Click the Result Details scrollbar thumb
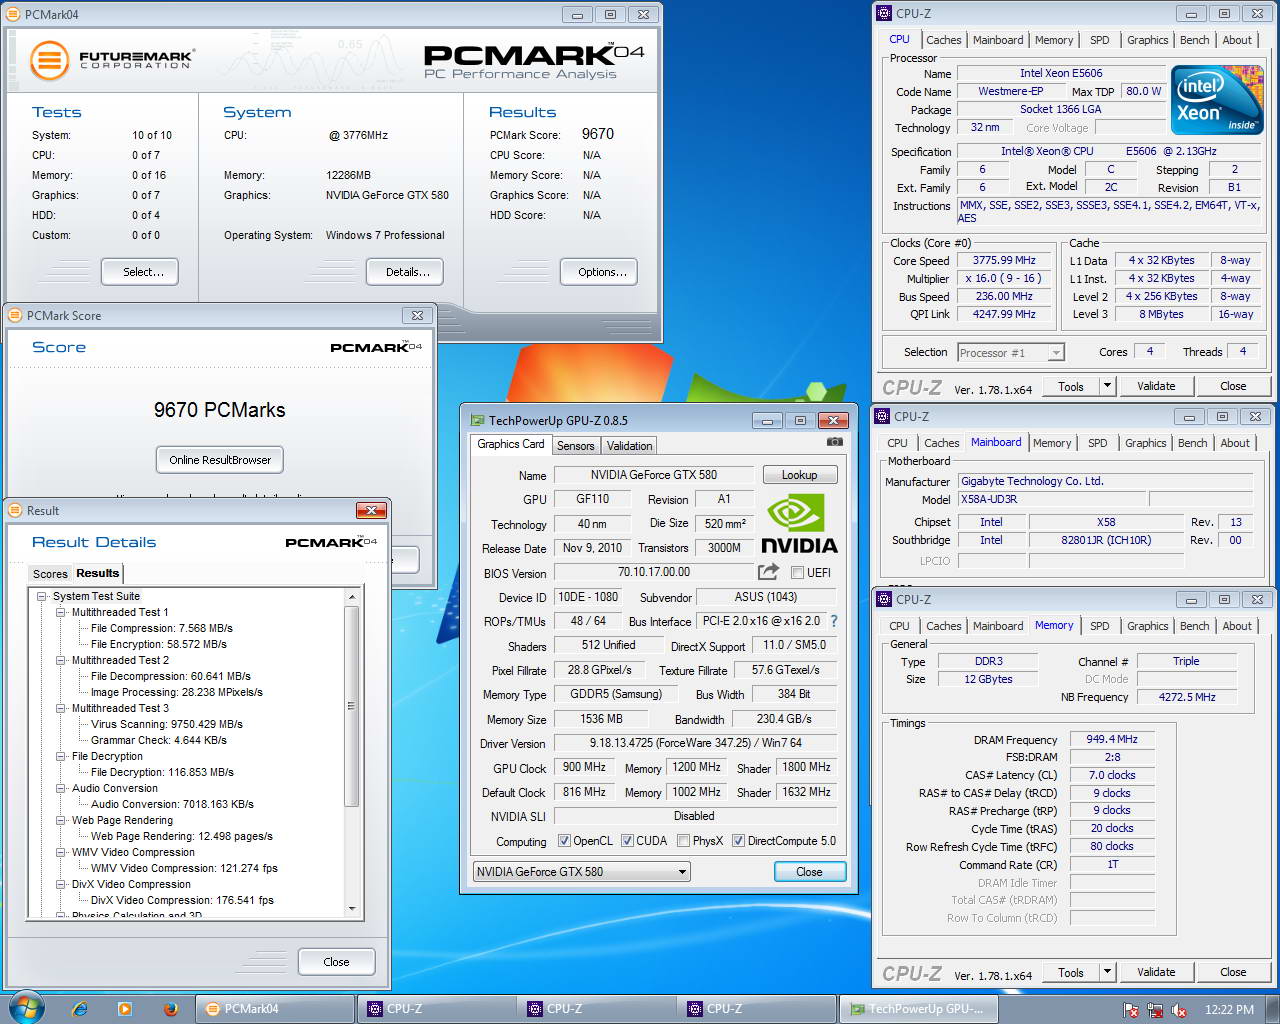 pyautogui.click(x=352, y=706)
